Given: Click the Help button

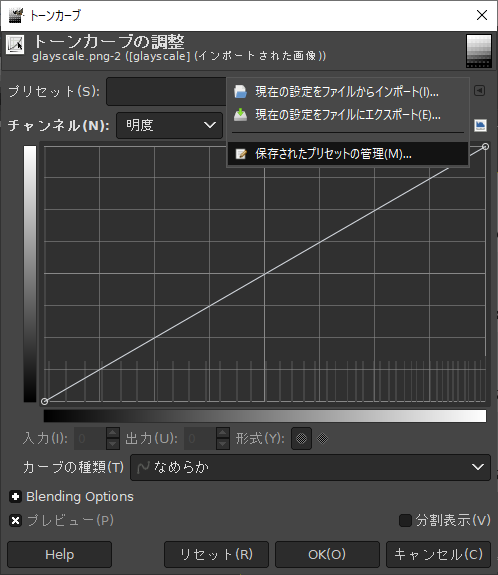Looking at the screenshot, I should [x=59, y=554].
